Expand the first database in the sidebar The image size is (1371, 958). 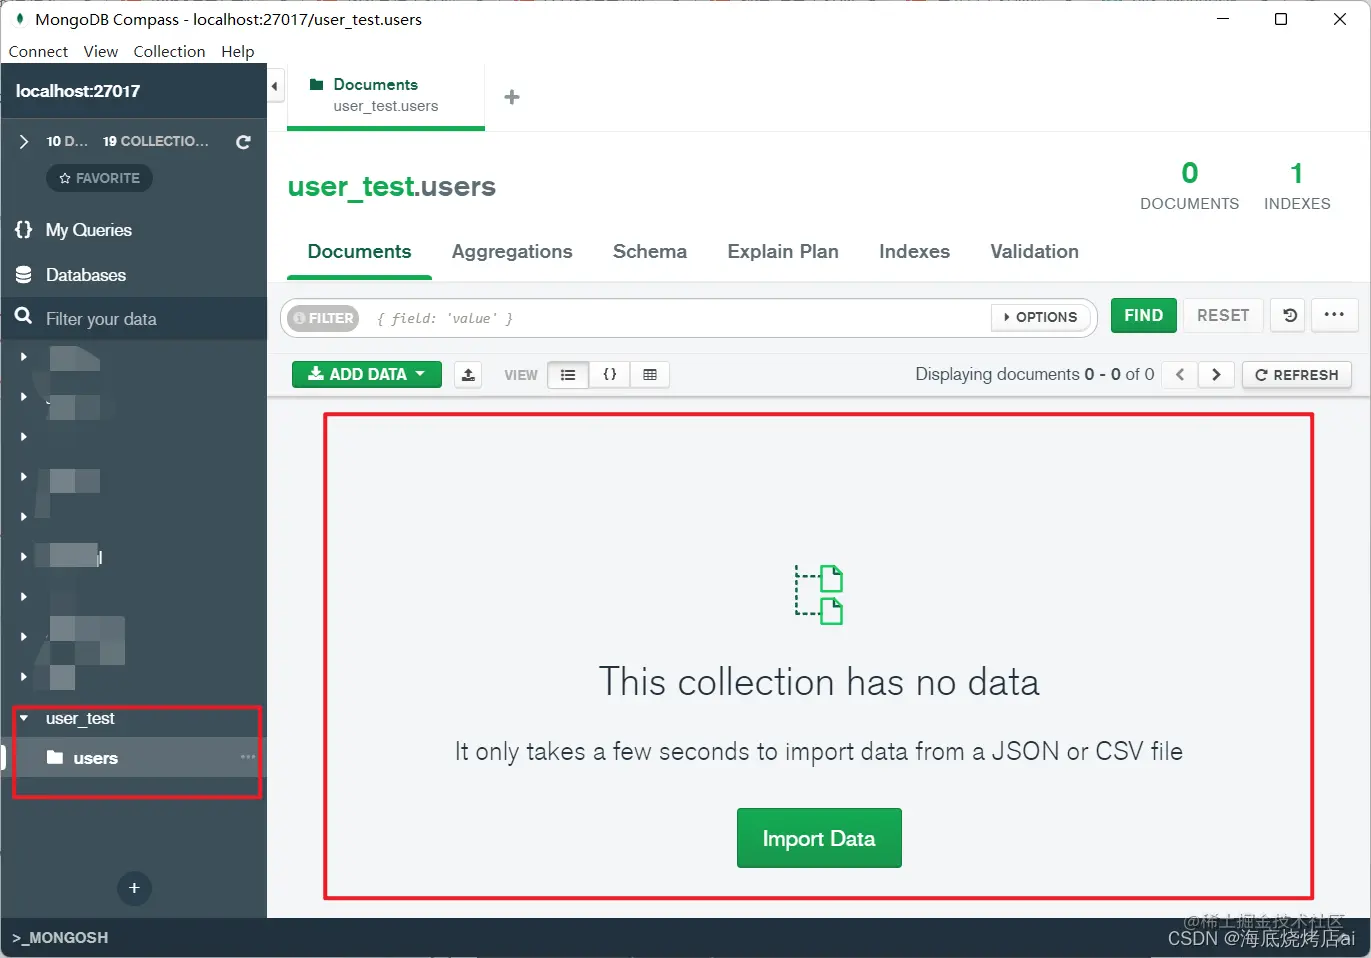[23, 356]
